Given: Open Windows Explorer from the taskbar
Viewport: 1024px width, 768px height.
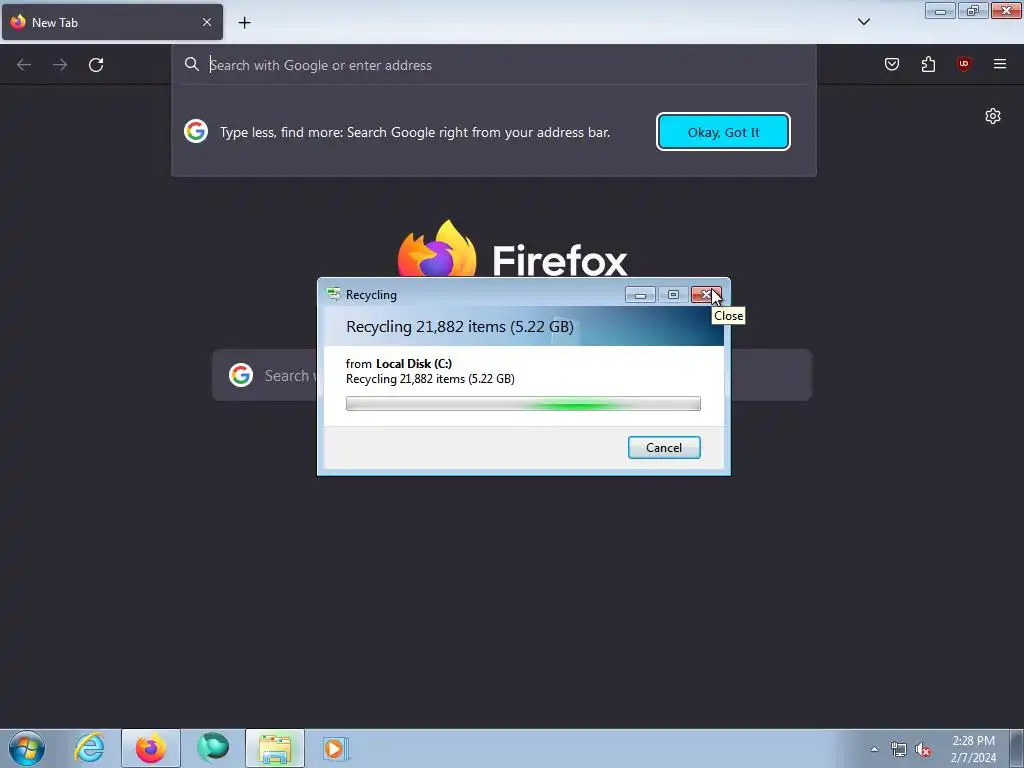Looking at the screenshot, I should 275,748.
